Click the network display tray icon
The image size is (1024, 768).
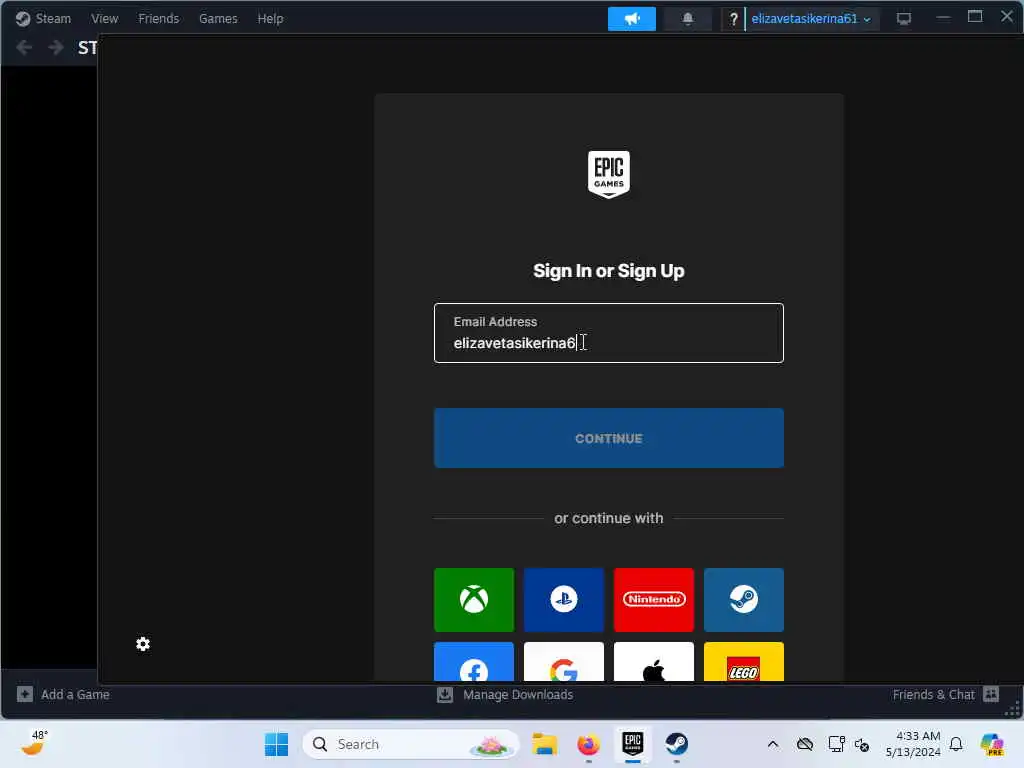[836, 744]
